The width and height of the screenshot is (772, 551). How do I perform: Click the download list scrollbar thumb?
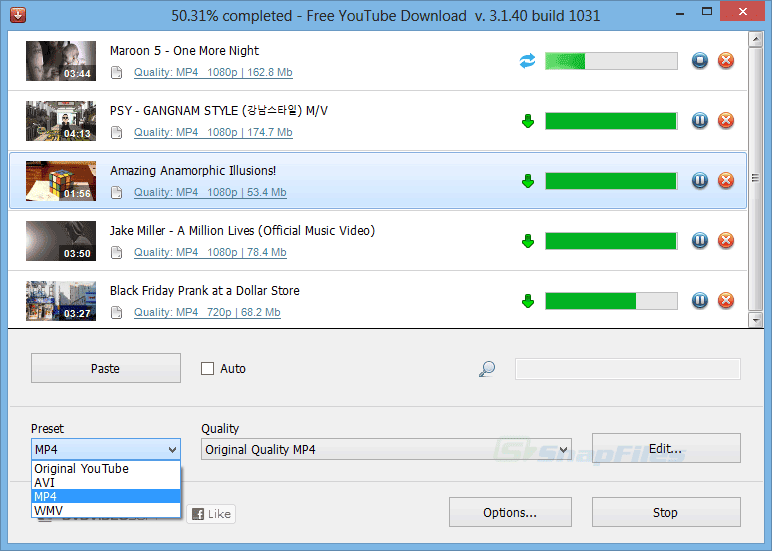755,178
